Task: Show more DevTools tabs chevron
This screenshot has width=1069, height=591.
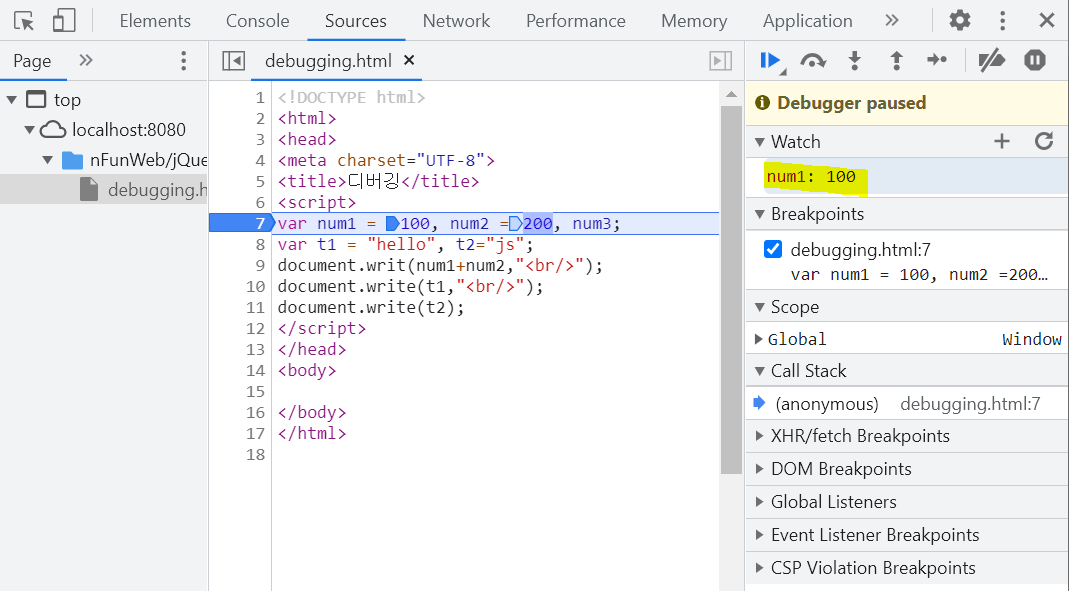Action: point(892,20)
